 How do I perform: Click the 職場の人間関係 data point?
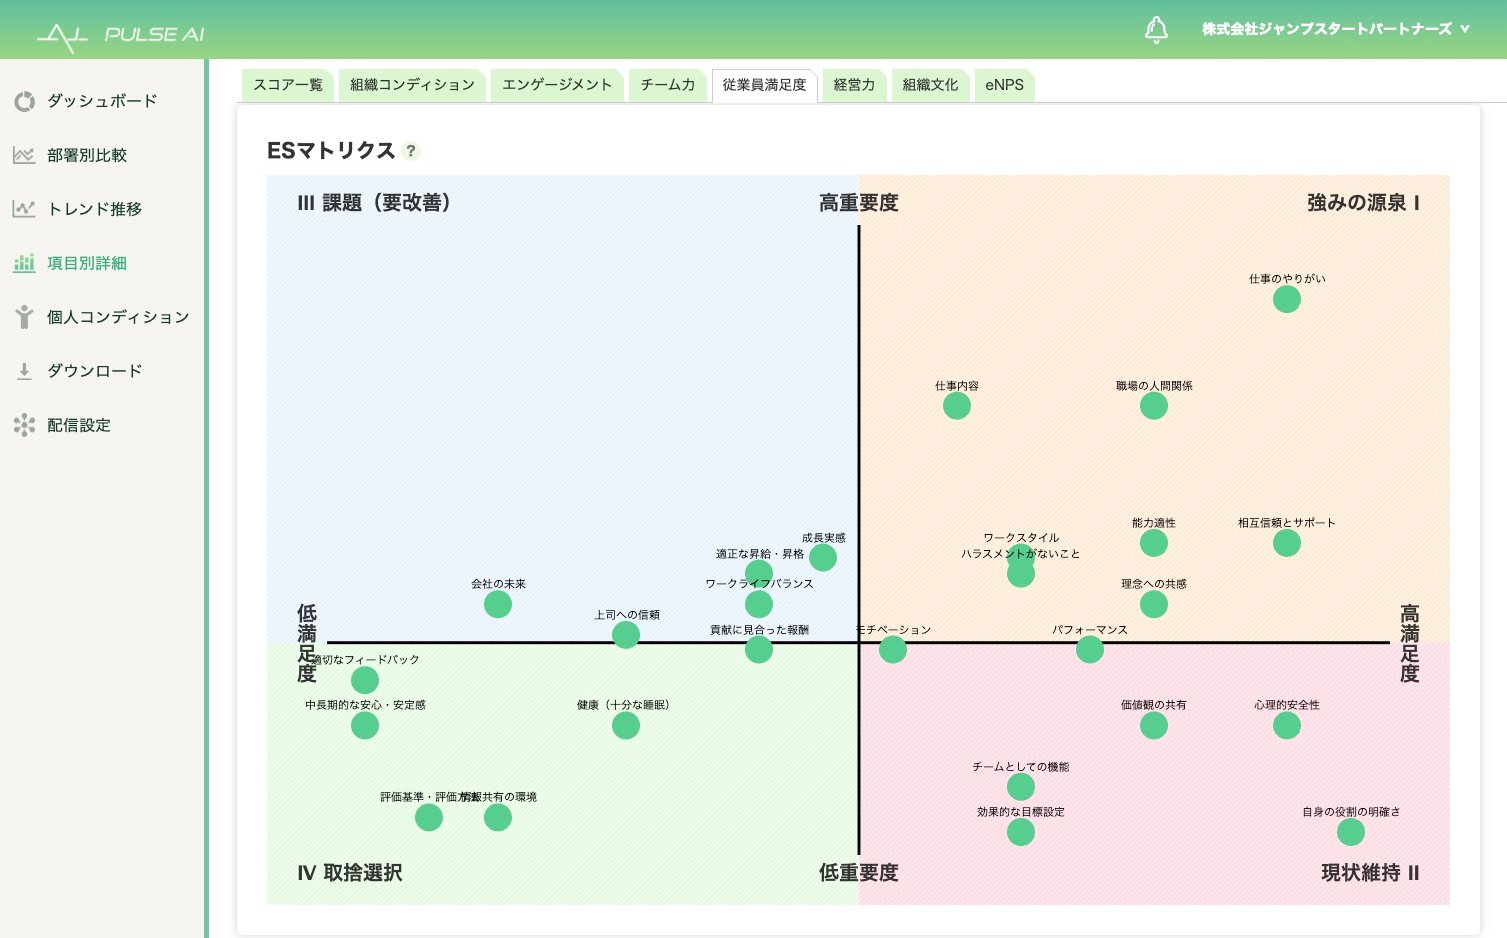[x=1154, y=406]
